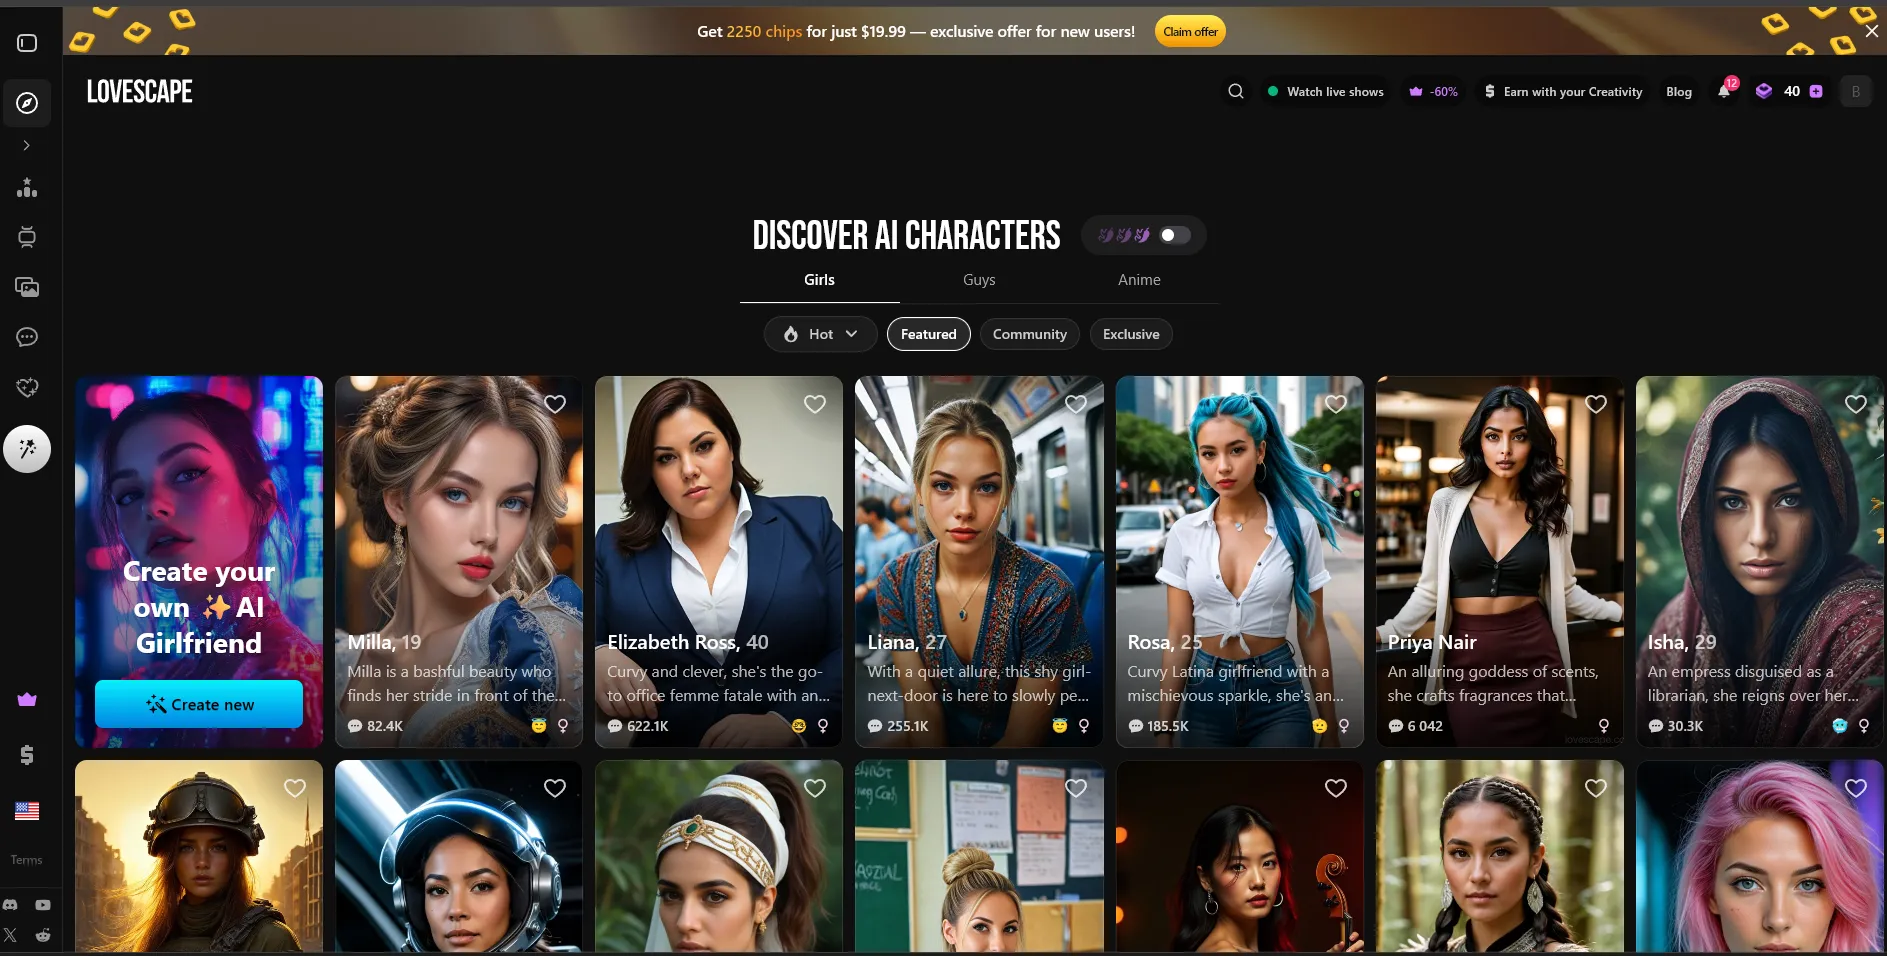
Task: Click the purple plus to add chips
Action: pos(1816,91)
